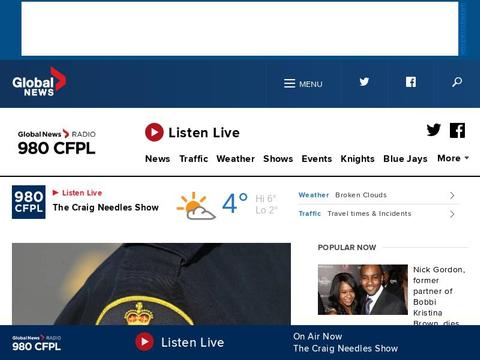Viewport: 480px width, 360px height.
Task: Open the police uniform lead story image
Action: click(151, 284)
